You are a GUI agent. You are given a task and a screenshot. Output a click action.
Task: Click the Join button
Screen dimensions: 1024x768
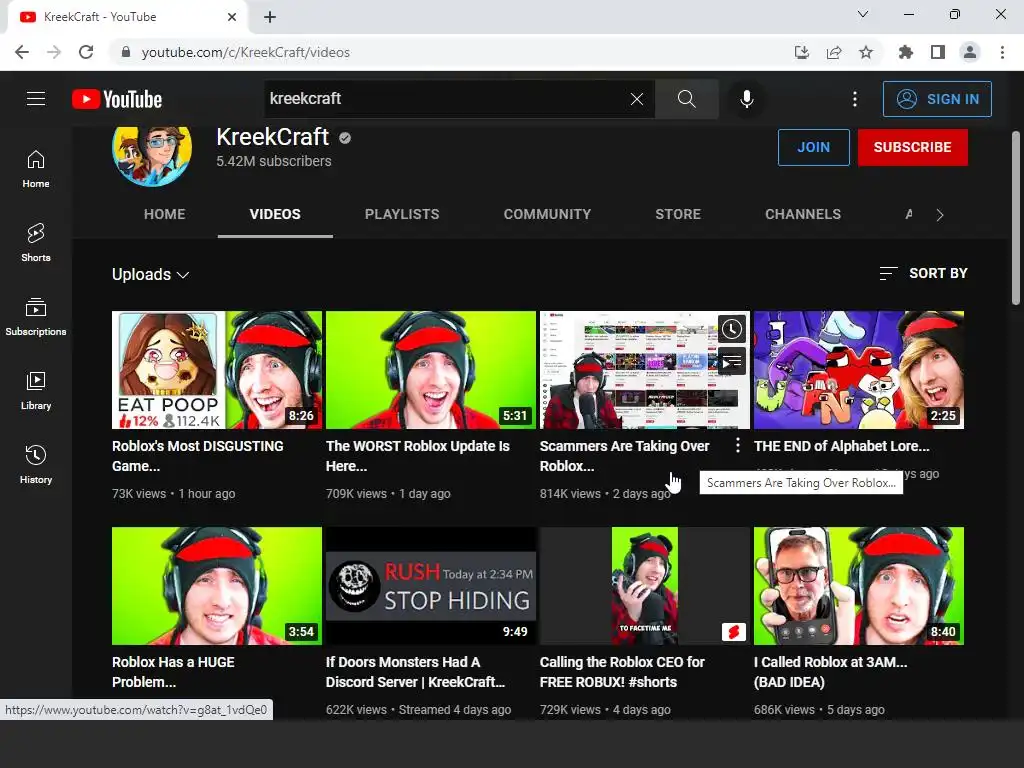tap(813, 147)
